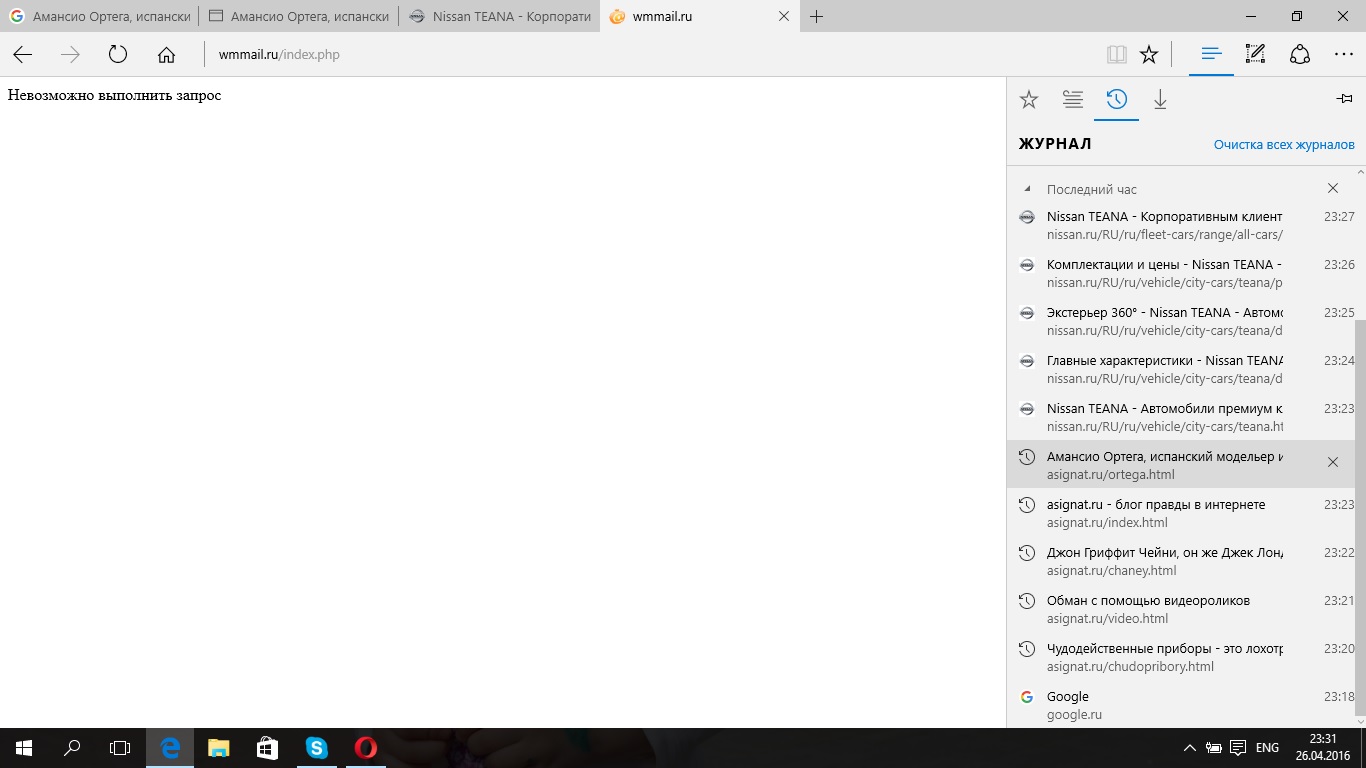Open a new tab with plus button

[x=816, y=17]
